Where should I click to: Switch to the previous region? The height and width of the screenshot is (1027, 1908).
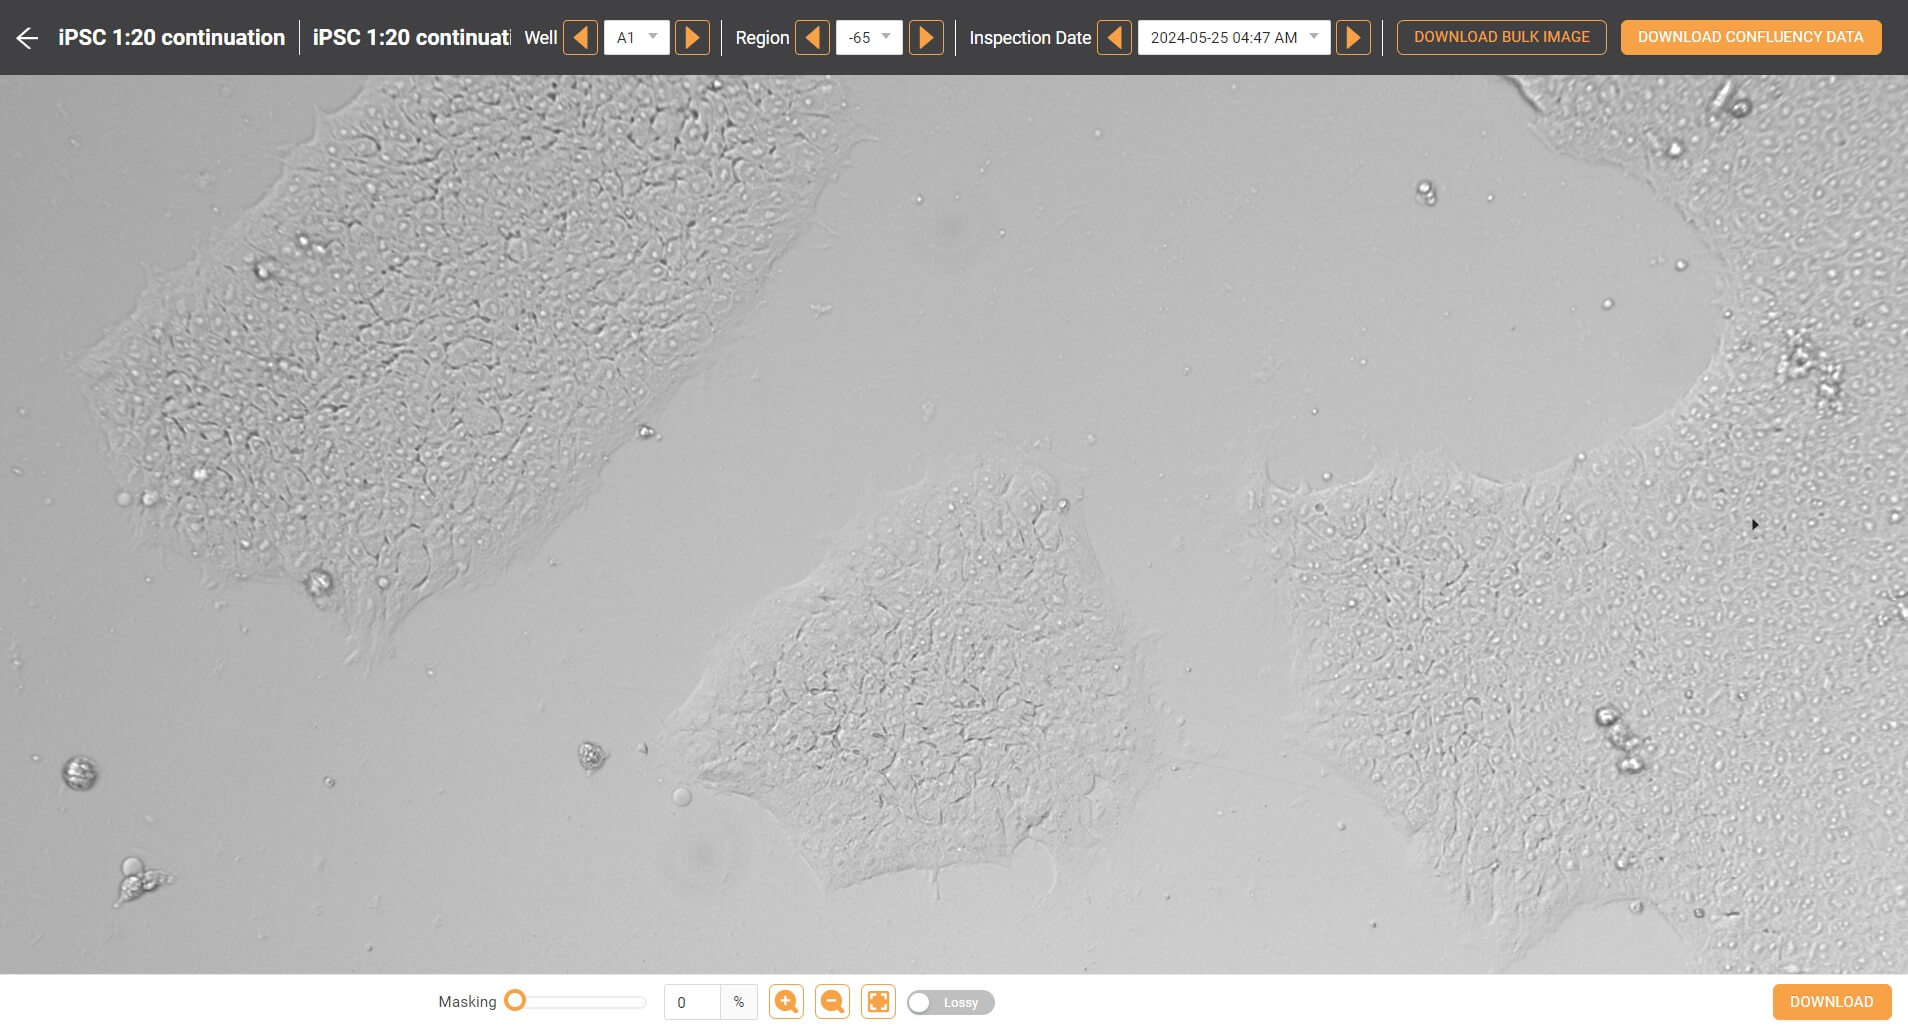click(x=813, y=37)
